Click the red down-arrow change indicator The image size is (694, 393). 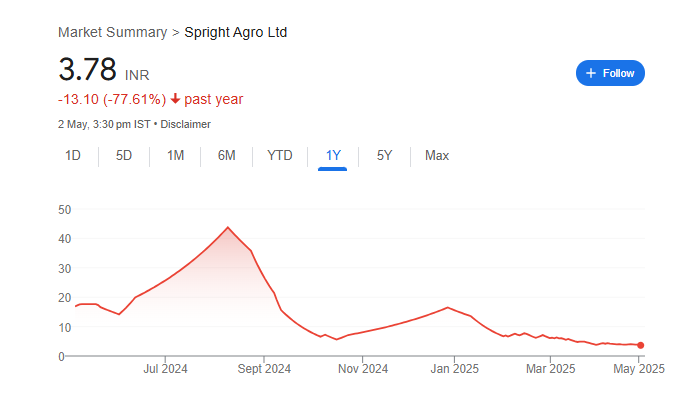point(175,99)
